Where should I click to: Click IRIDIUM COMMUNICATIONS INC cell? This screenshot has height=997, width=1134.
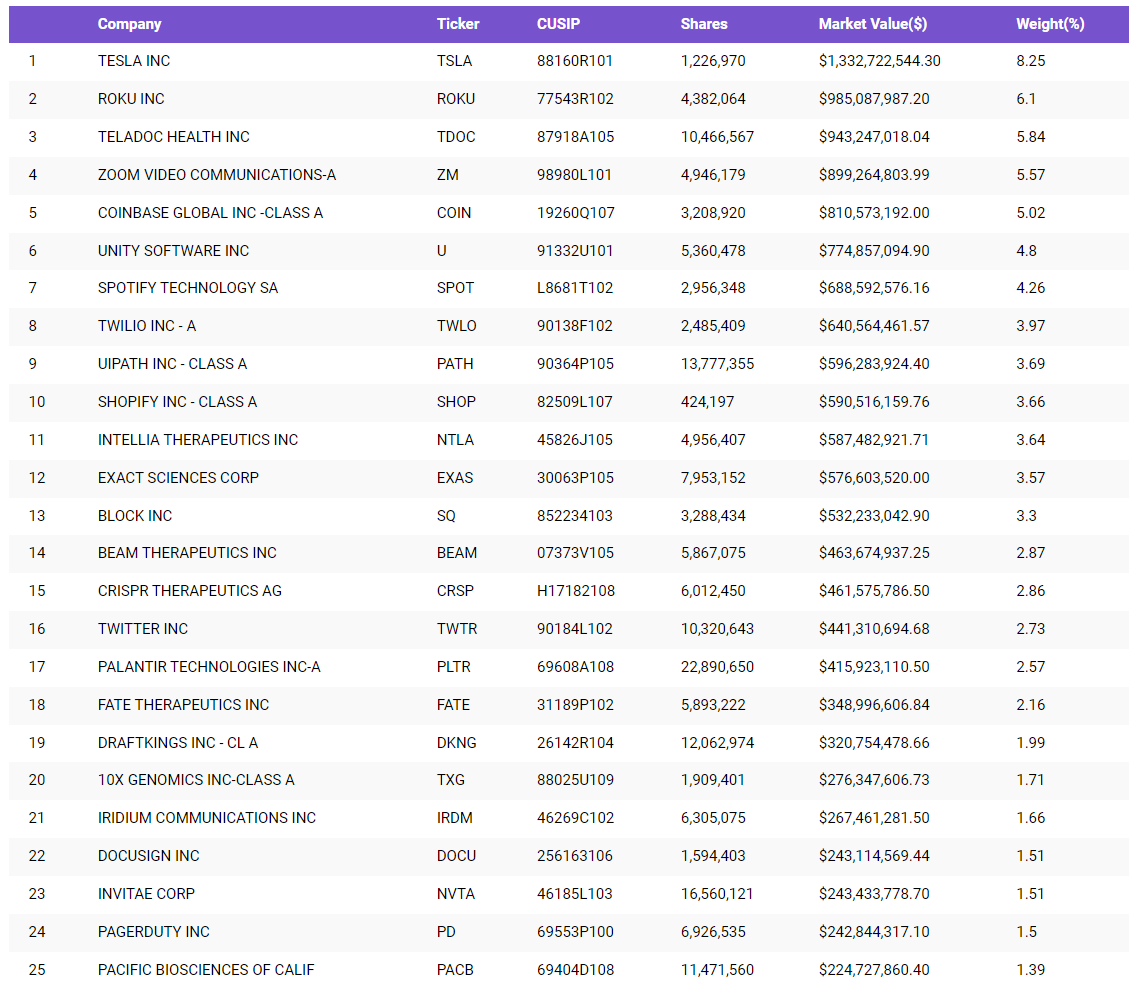[x=207, y=818]
